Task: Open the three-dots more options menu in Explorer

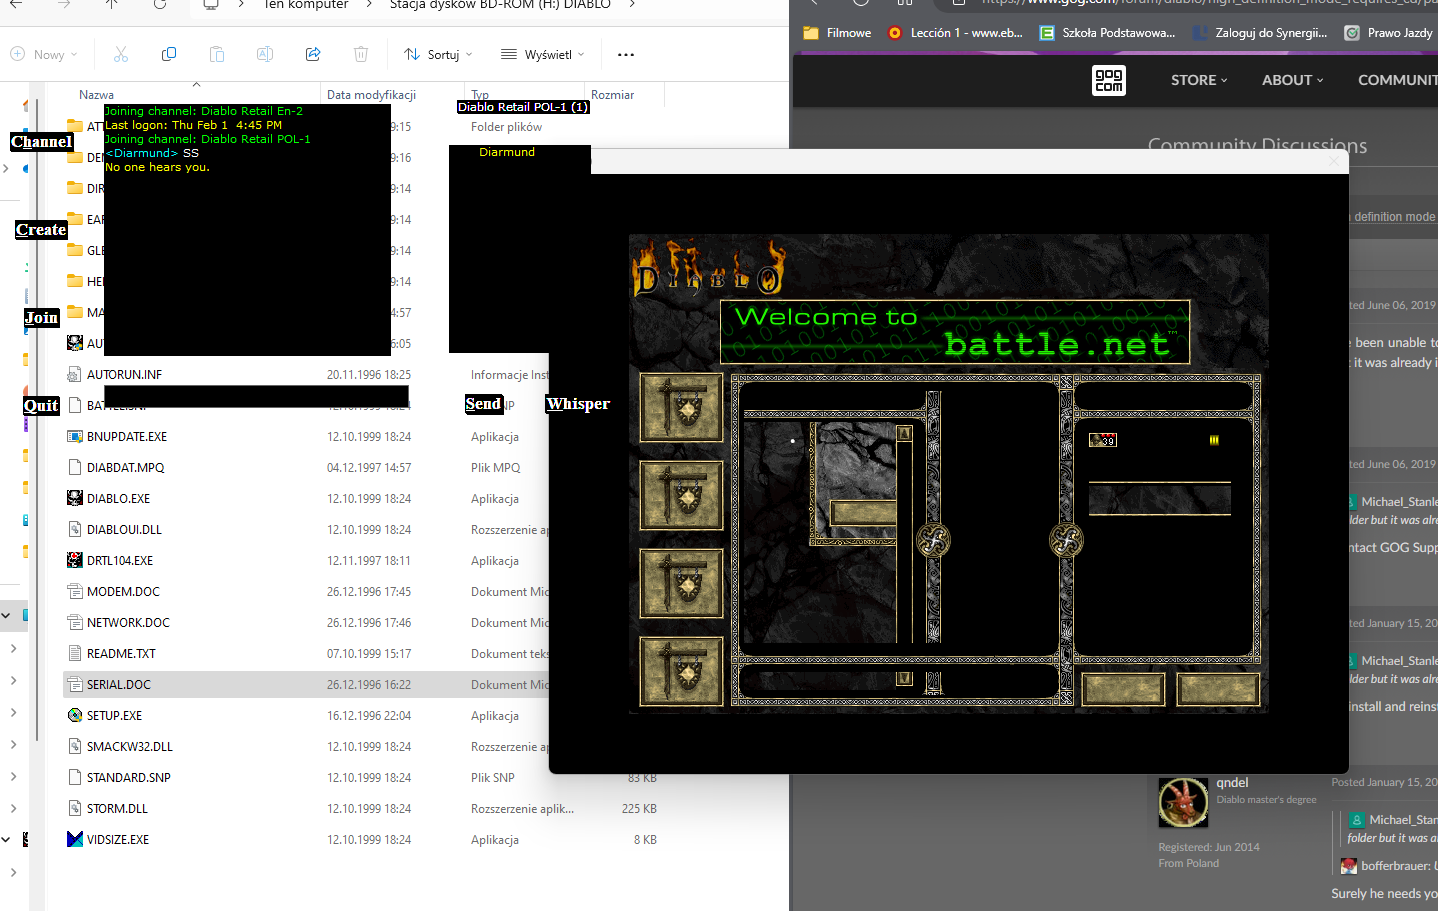Action: click(626, 54)
